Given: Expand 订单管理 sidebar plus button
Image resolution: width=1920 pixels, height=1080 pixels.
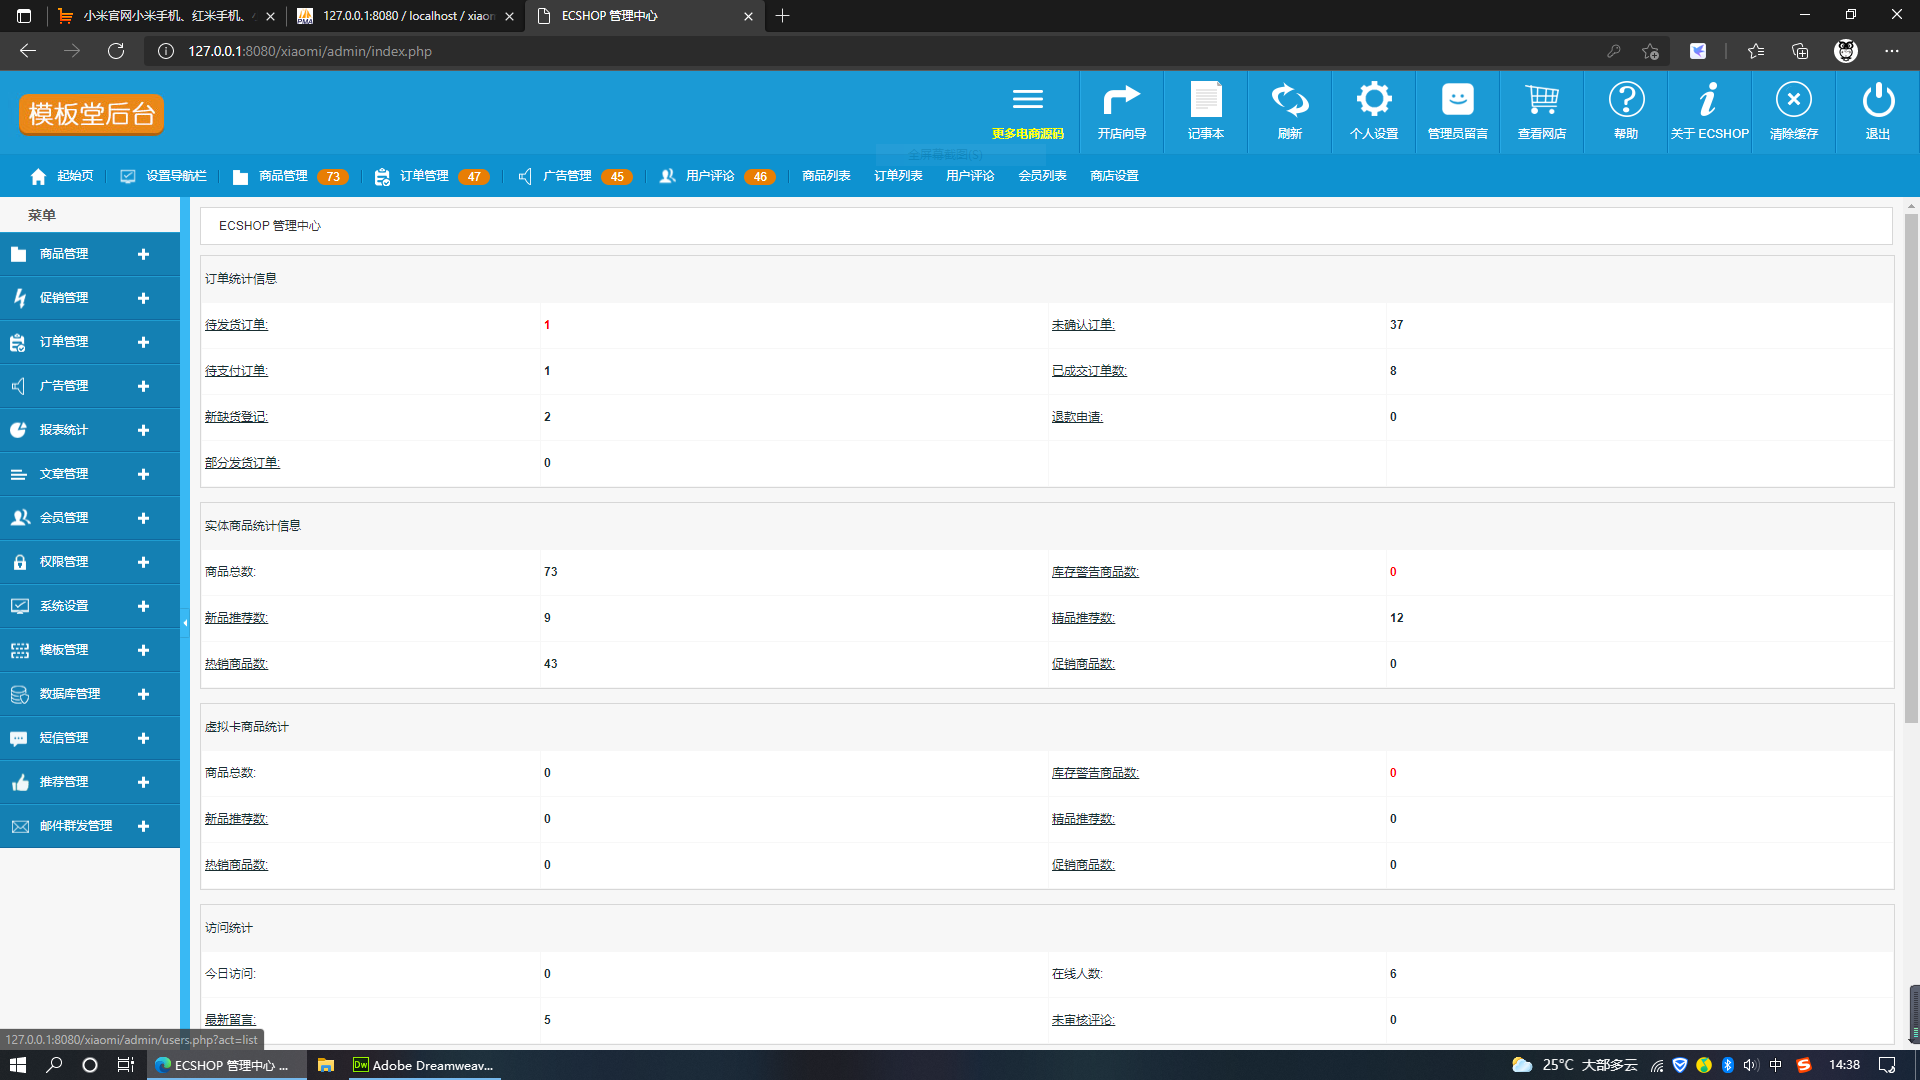Looking at the screenshot, I should 143,343.
